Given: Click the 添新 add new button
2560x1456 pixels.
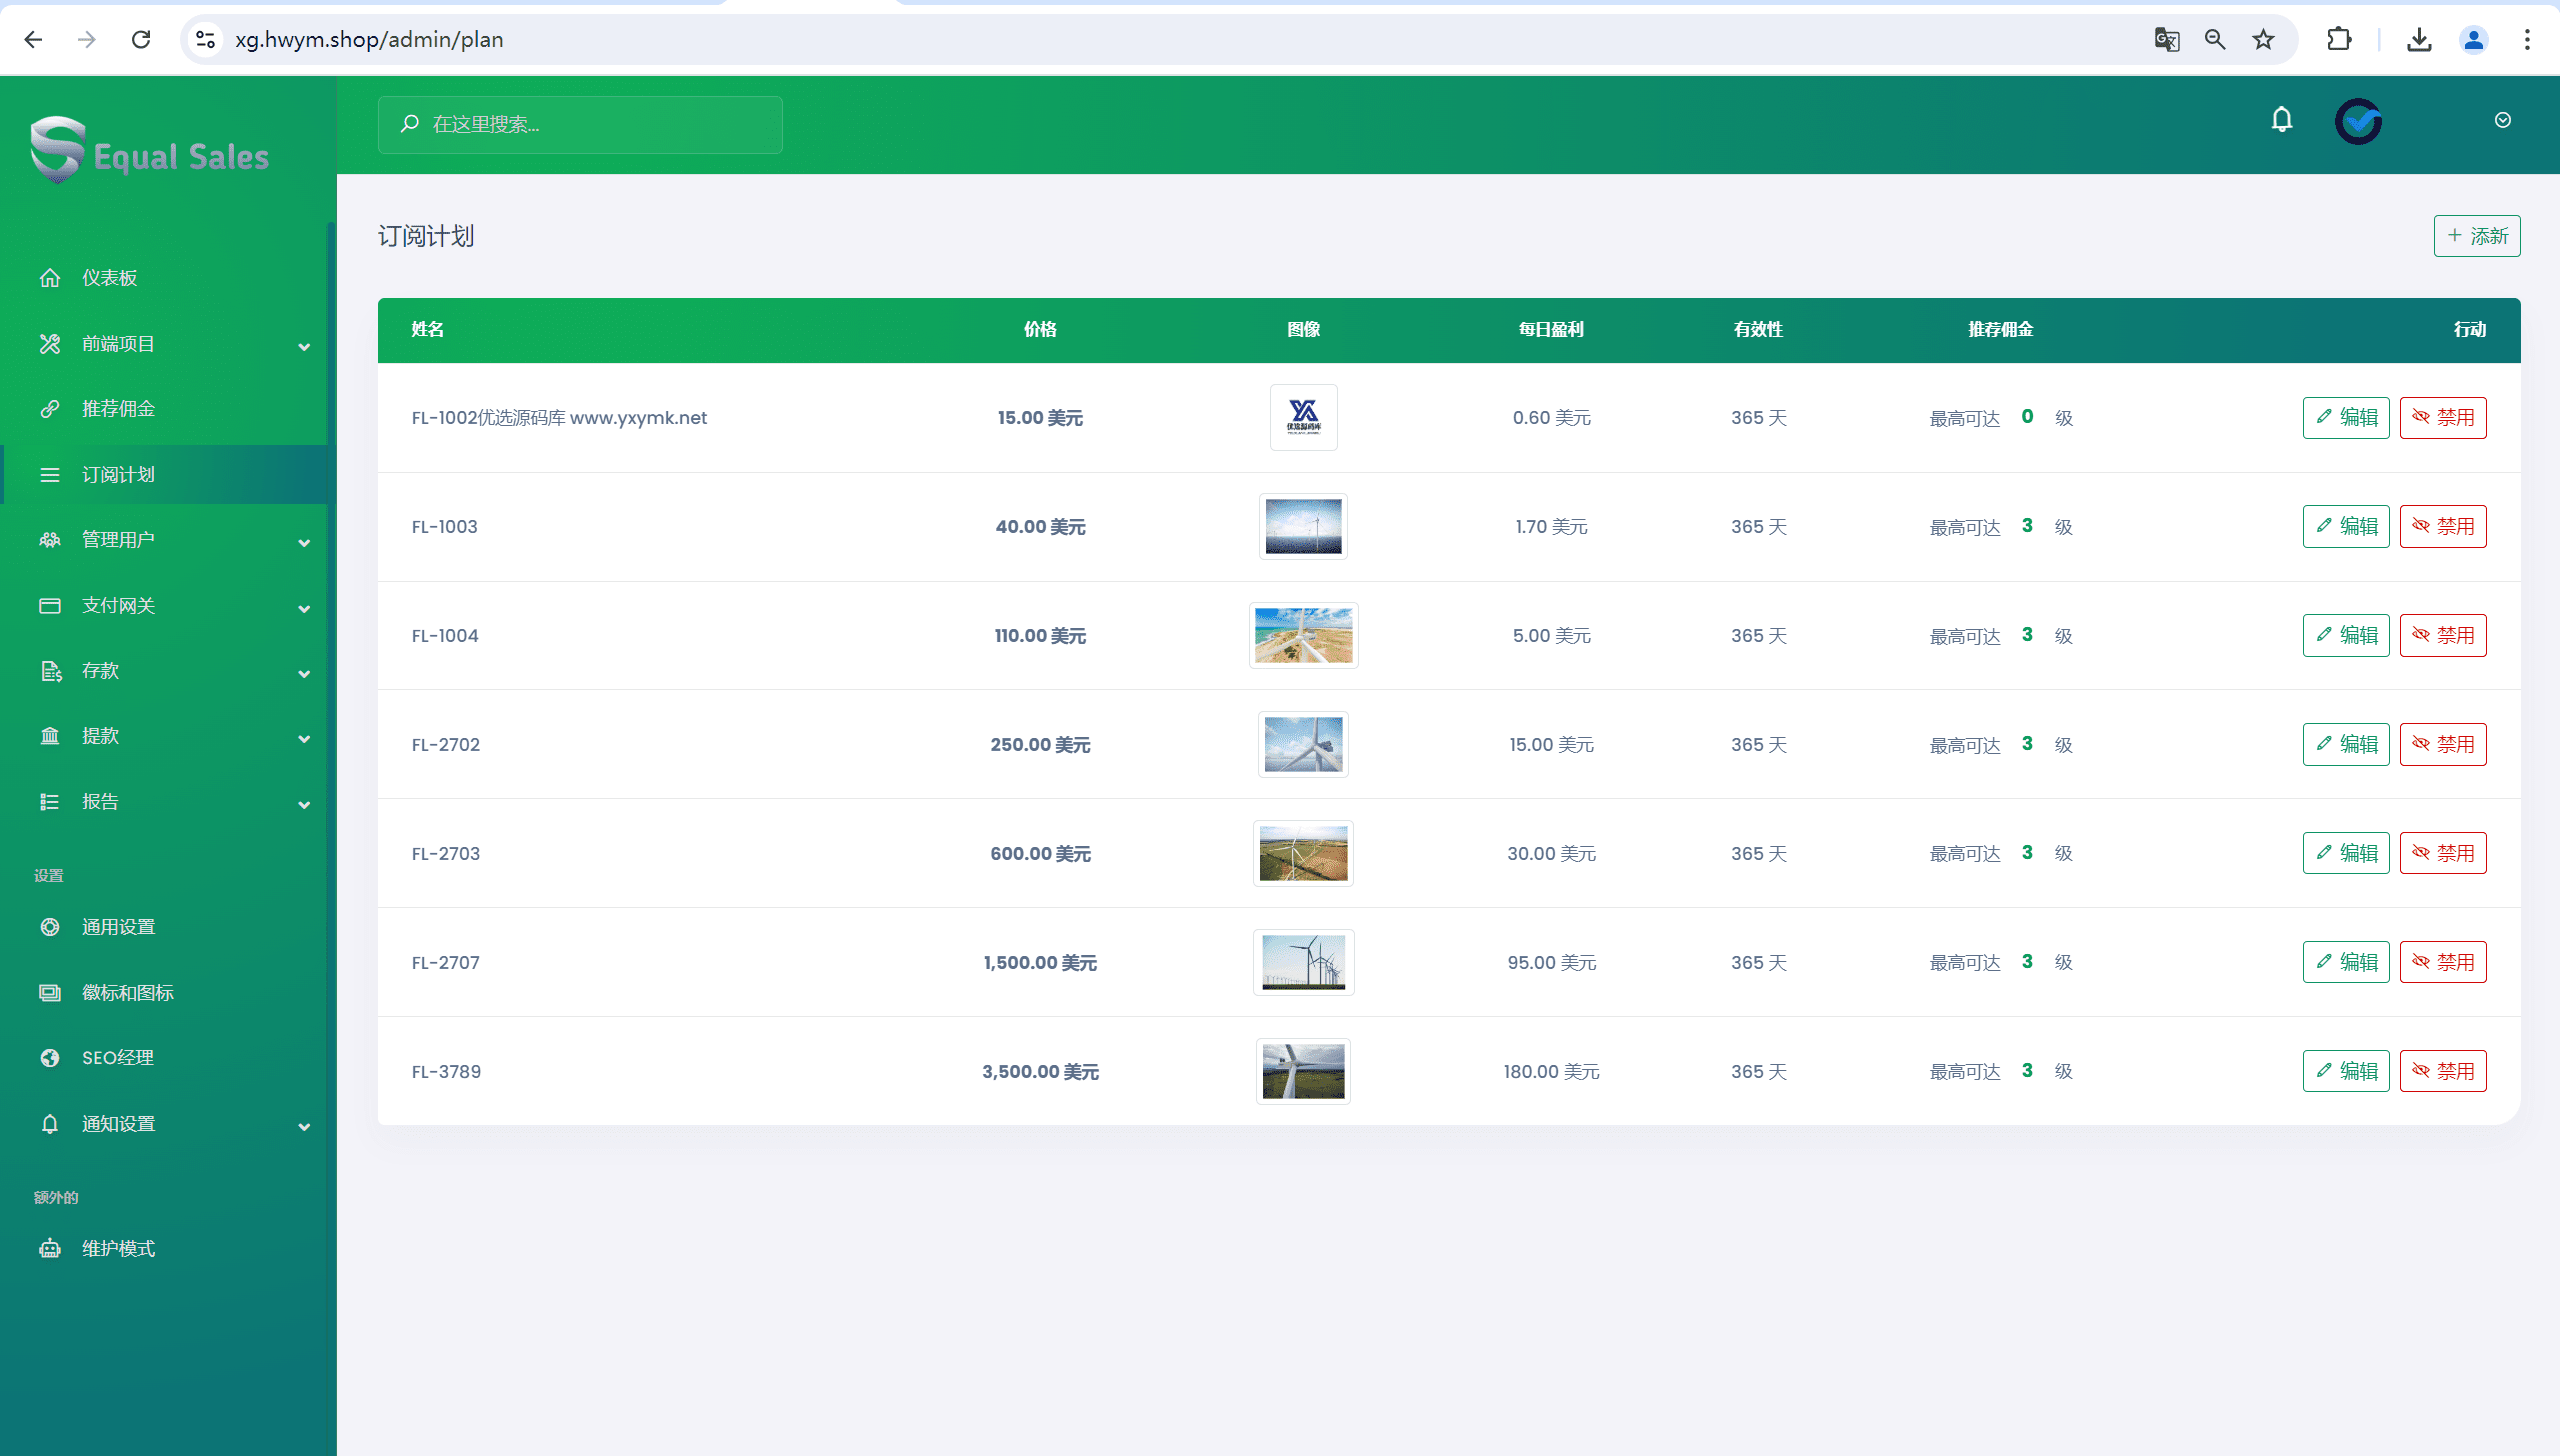Looking at the screenshot, I should point(2476,237).
